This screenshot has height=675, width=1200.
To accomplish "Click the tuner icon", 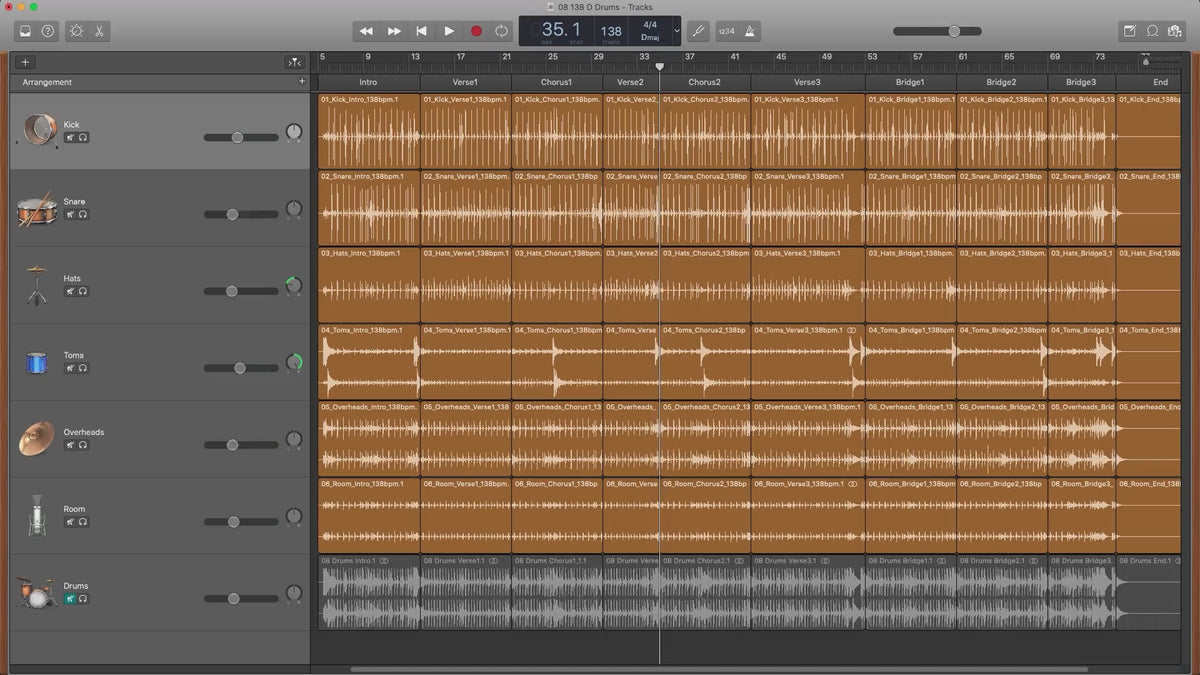I will pos(698,31).
